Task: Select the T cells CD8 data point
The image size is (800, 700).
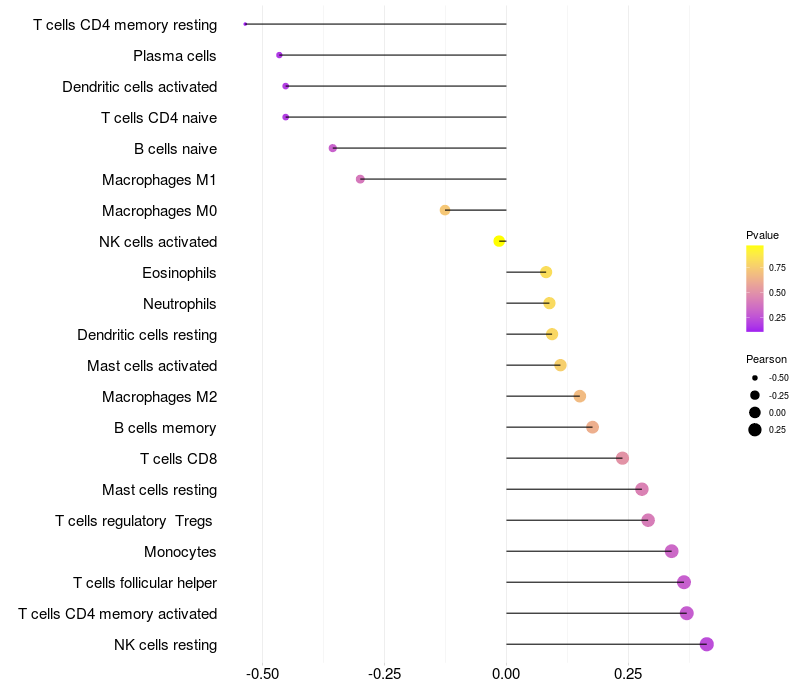Action: (622, 458)
